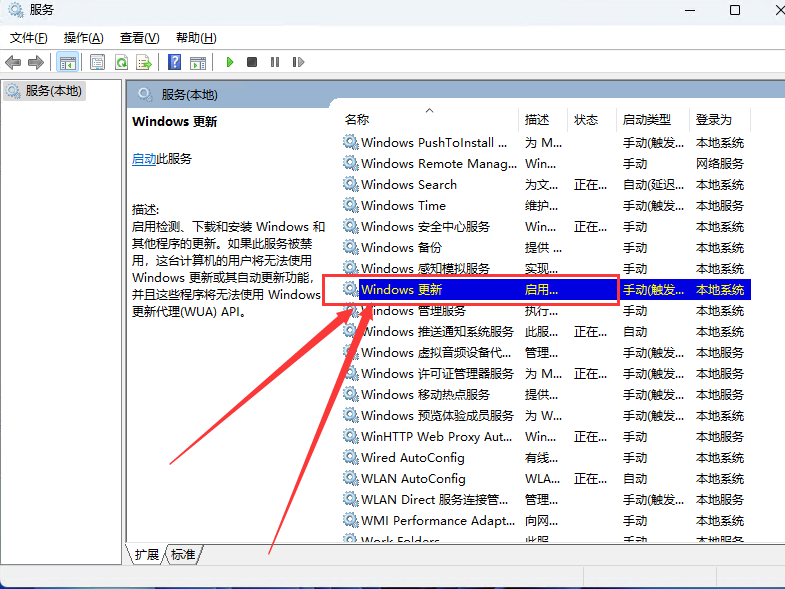Select the WLAN Direct 服务连接管... entry

pos(434,500)
